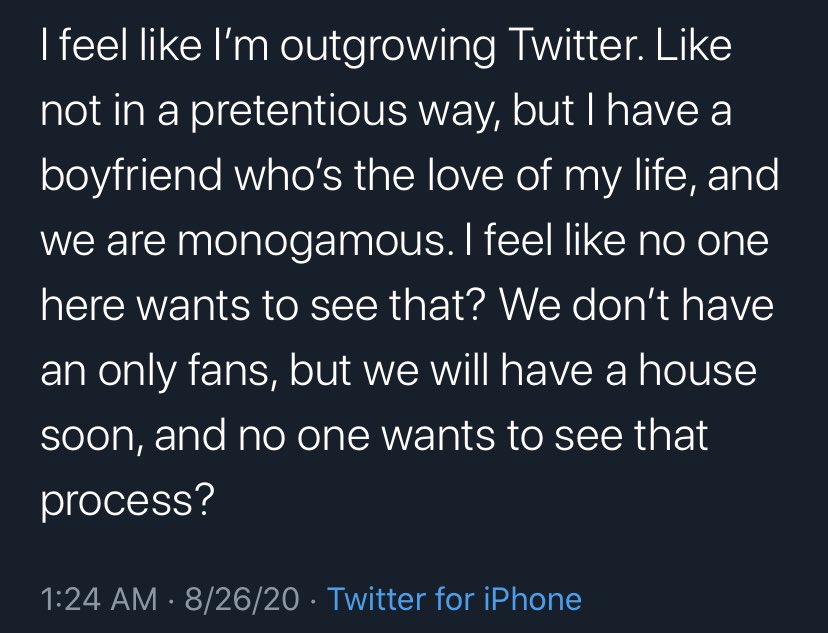This screenshot has width=828, height=633.
Task: Tap the word 'pretentious' in the tweet
Action: [298, 112]
